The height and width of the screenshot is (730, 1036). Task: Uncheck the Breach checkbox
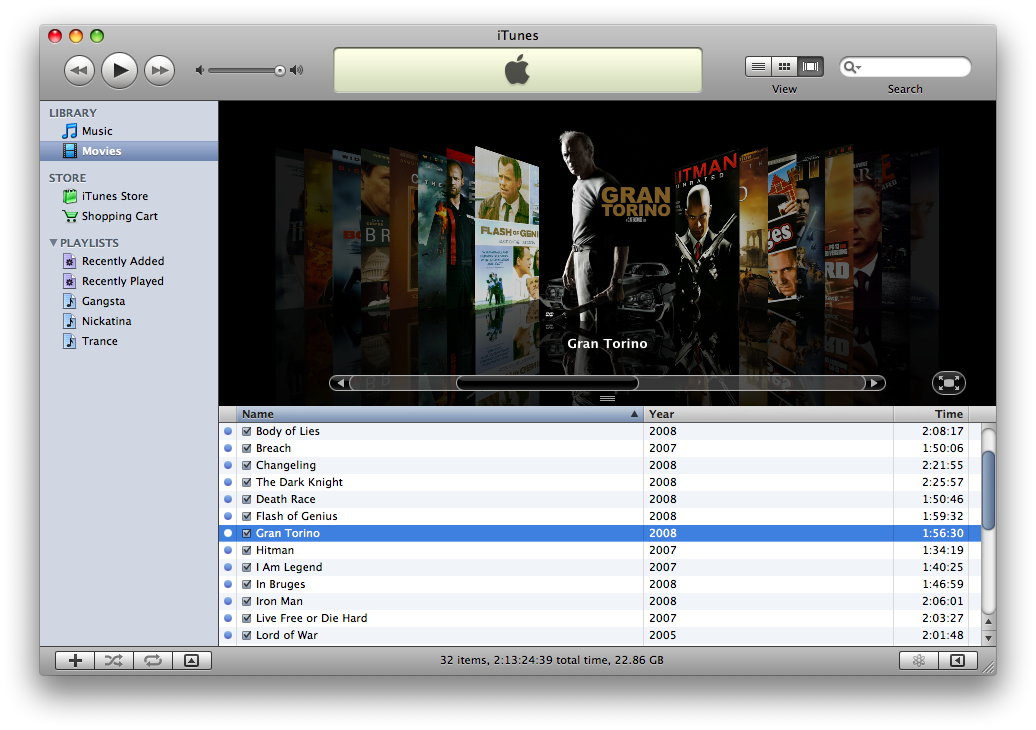[x=246, y=449]
